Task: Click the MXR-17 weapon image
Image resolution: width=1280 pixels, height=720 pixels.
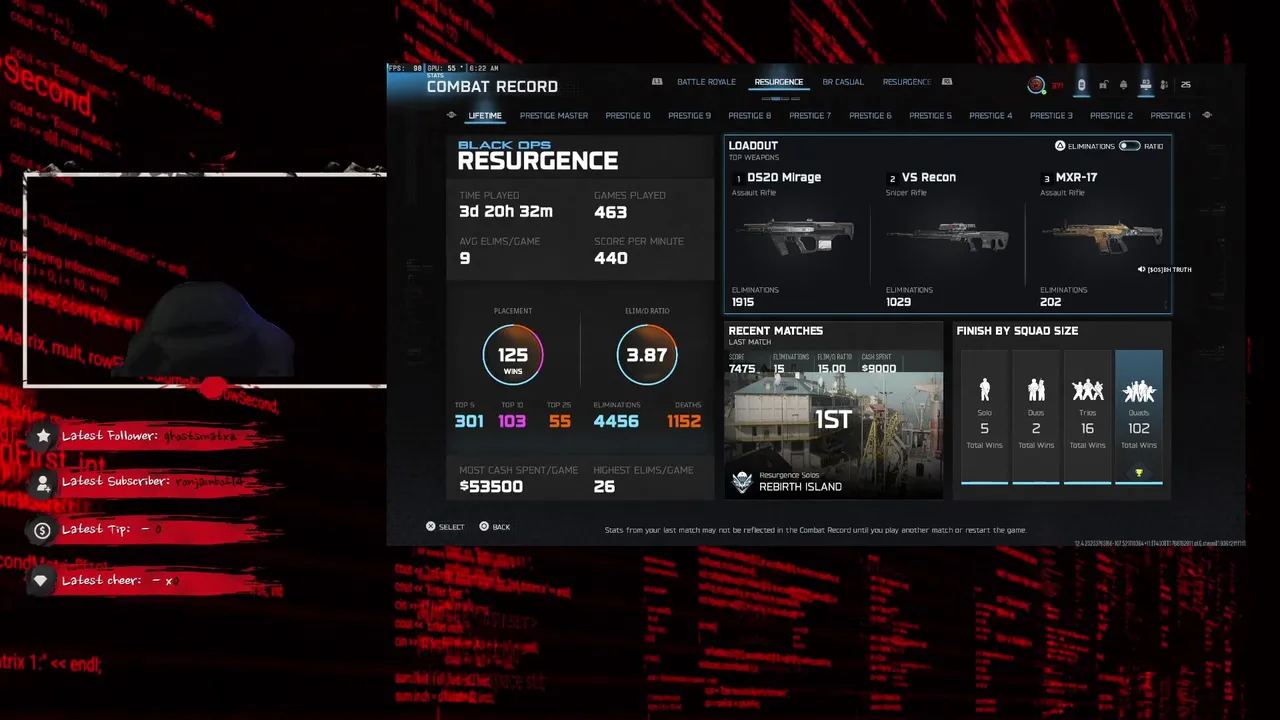Action: pos(1102,238)
